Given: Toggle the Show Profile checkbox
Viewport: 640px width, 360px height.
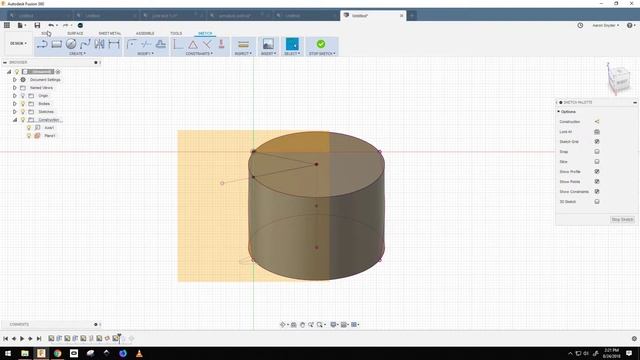Looking at the screenshot, I should (597, 171).
